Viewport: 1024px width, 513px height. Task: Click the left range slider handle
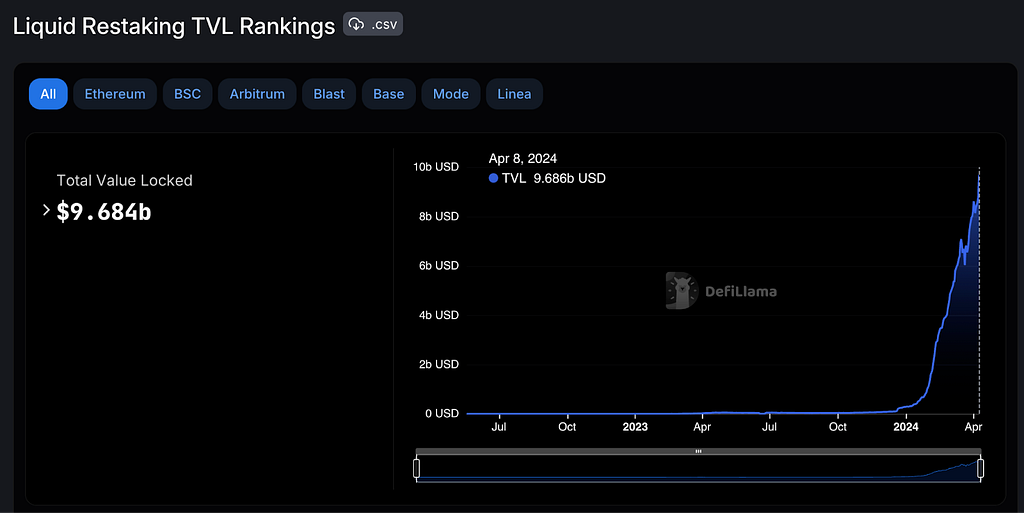tap(417, 468)
